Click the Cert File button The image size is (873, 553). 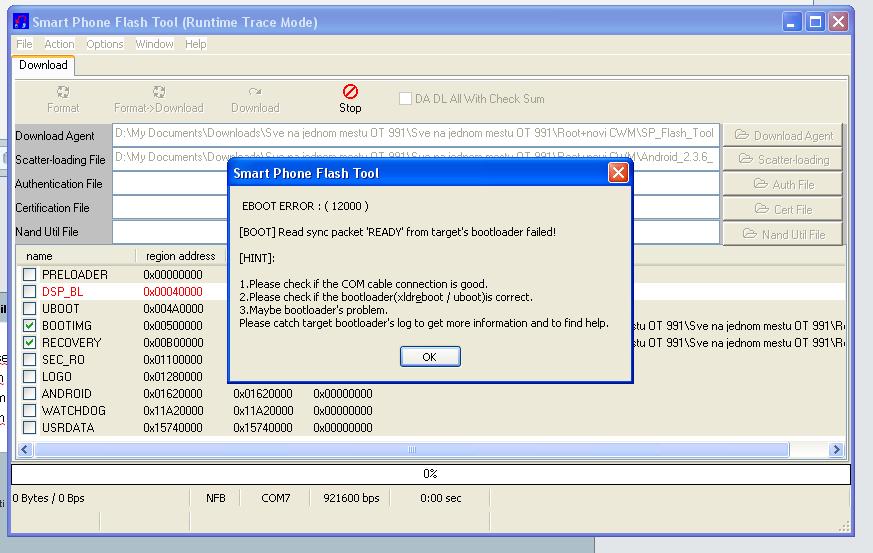pos(782,209)
